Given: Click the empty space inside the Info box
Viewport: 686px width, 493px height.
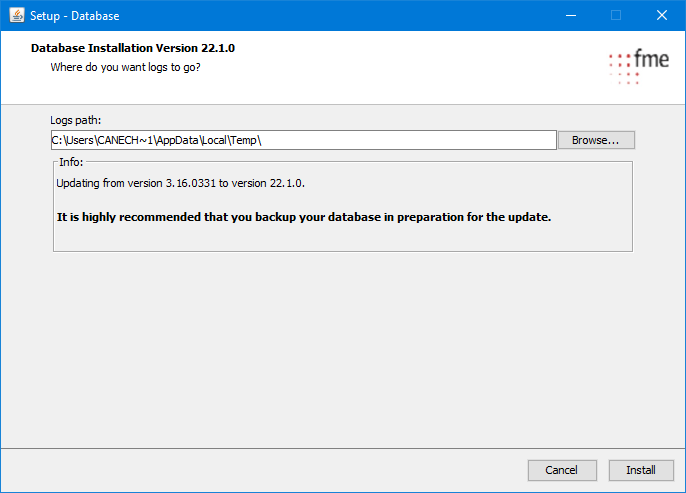Looking at the screenshot, I should pos(340,238).
